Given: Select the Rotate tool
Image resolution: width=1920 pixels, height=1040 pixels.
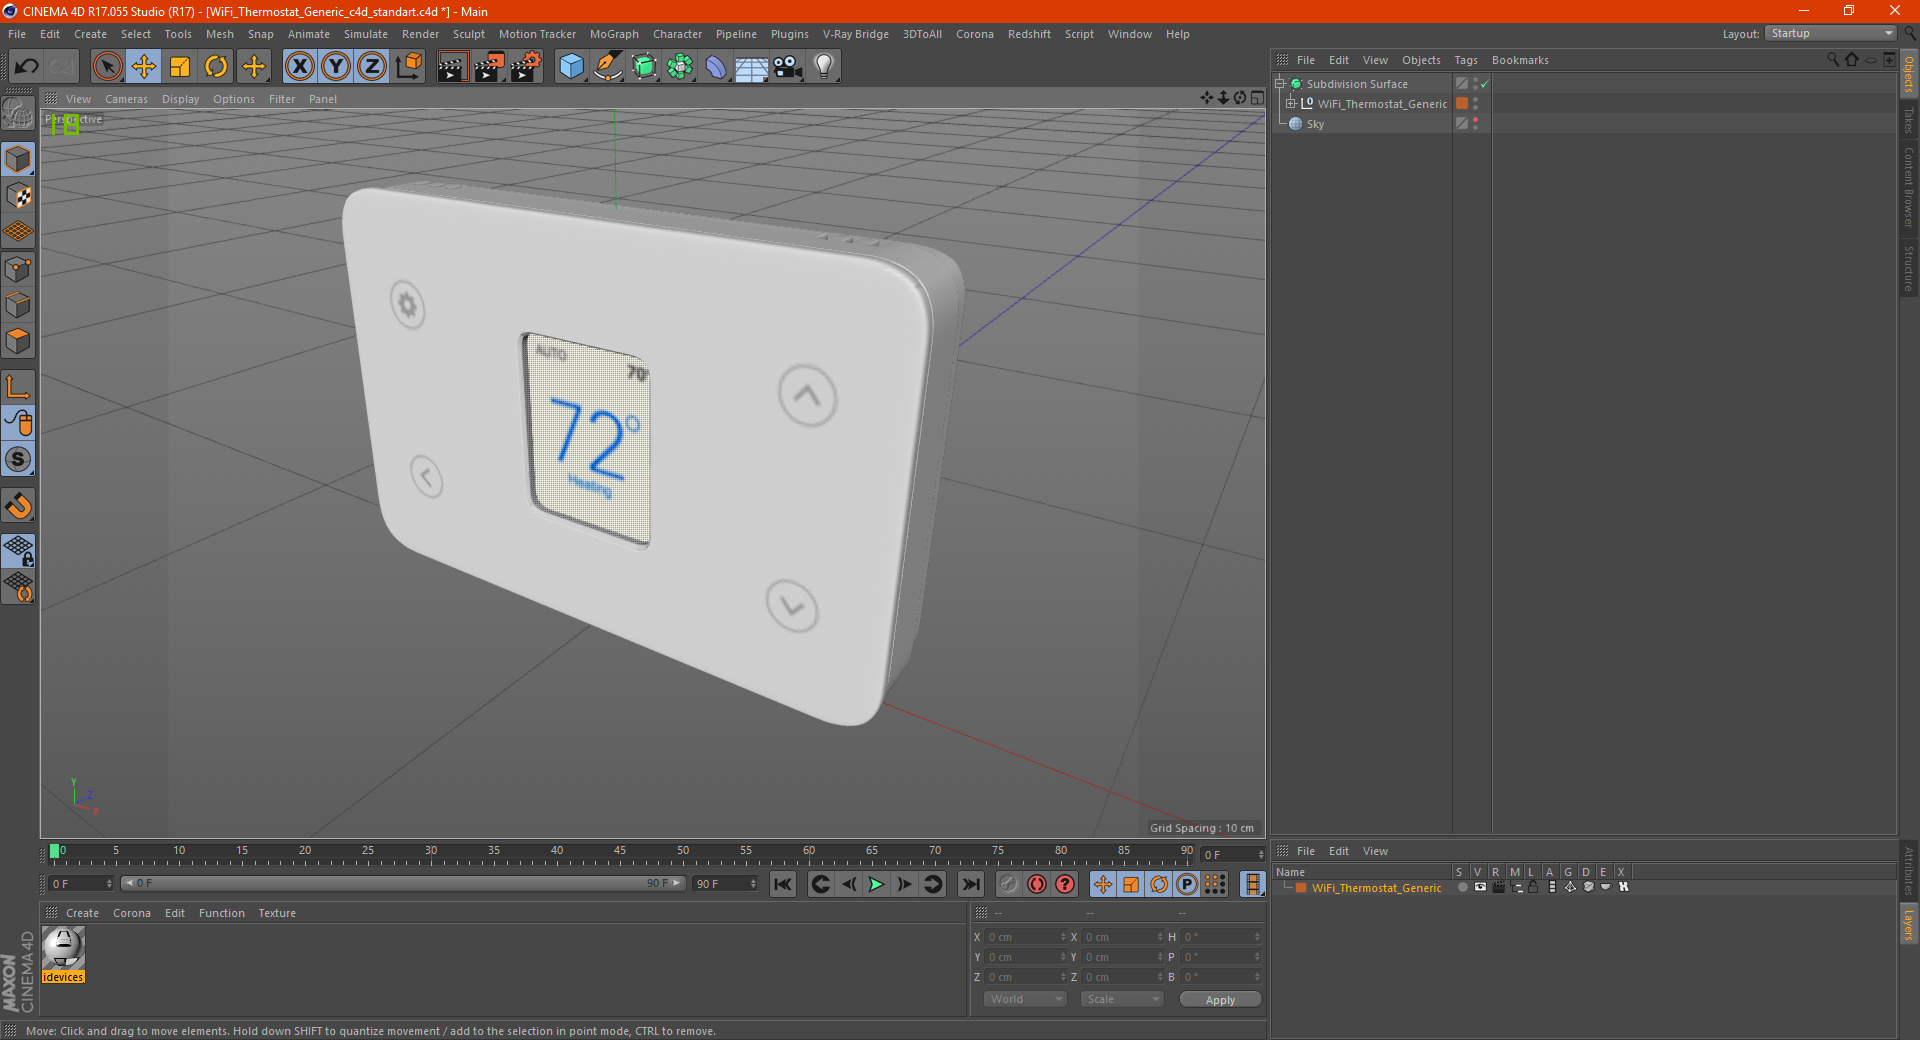Looking at the screenshot, I should pos(216,67).
